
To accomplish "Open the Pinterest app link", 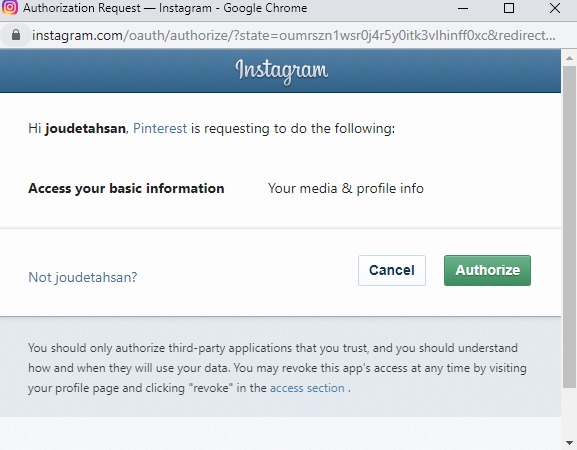I will [160, 128].
